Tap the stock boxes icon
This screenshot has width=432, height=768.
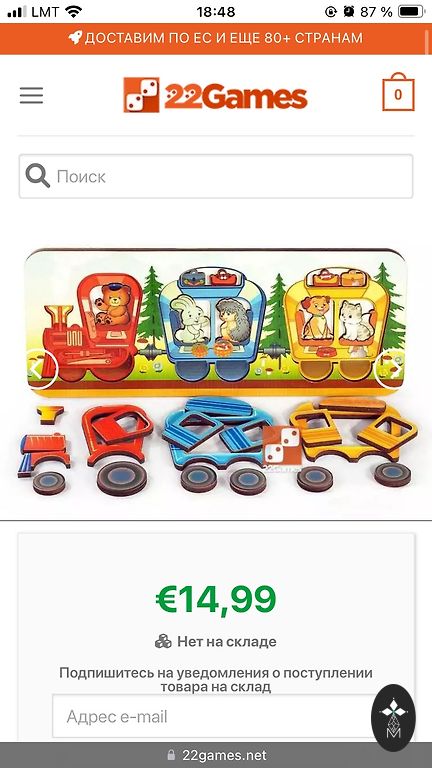[x=164, y=642]
